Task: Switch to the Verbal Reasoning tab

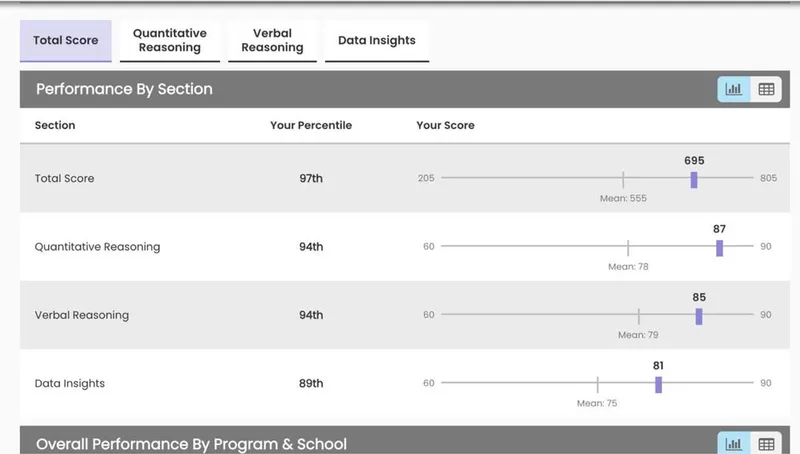Action: pos(272,41)
